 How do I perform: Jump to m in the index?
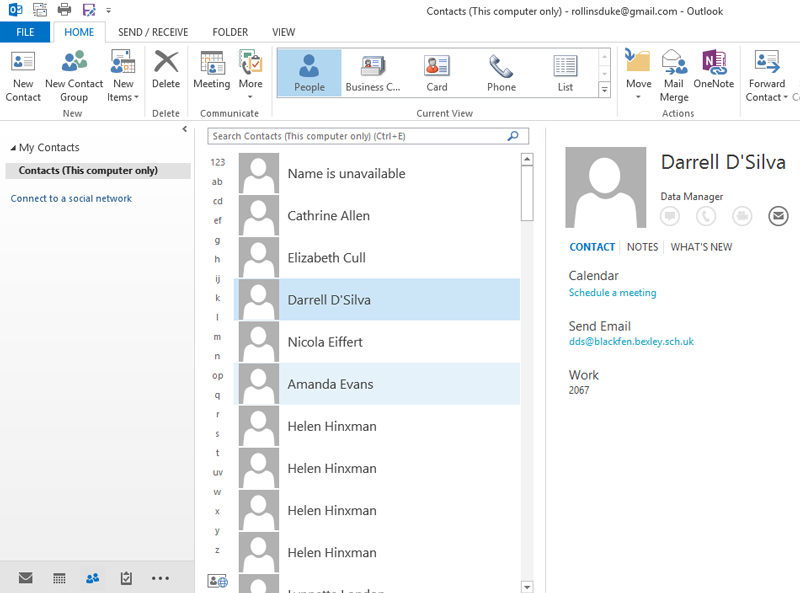click(217, 337)
